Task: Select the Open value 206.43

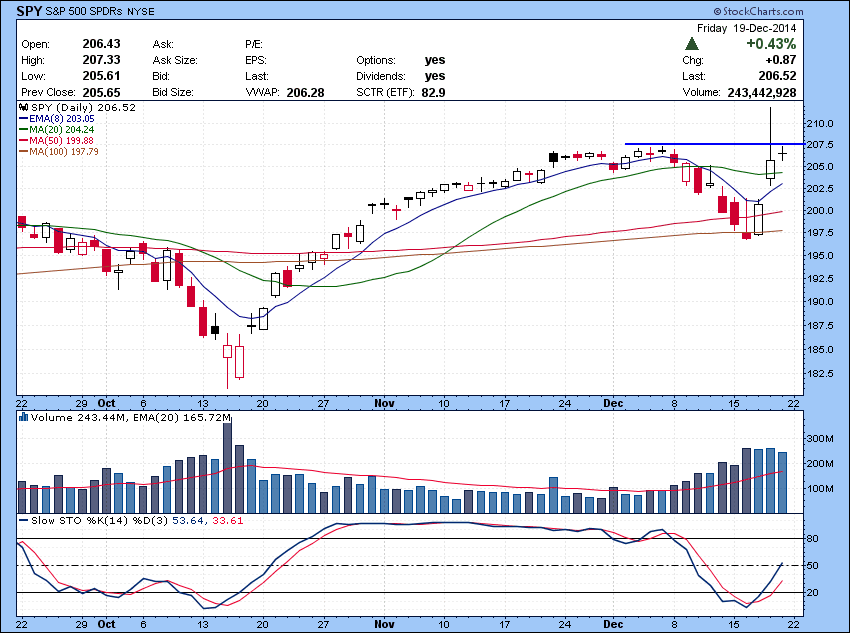Action: coord(101,44)
